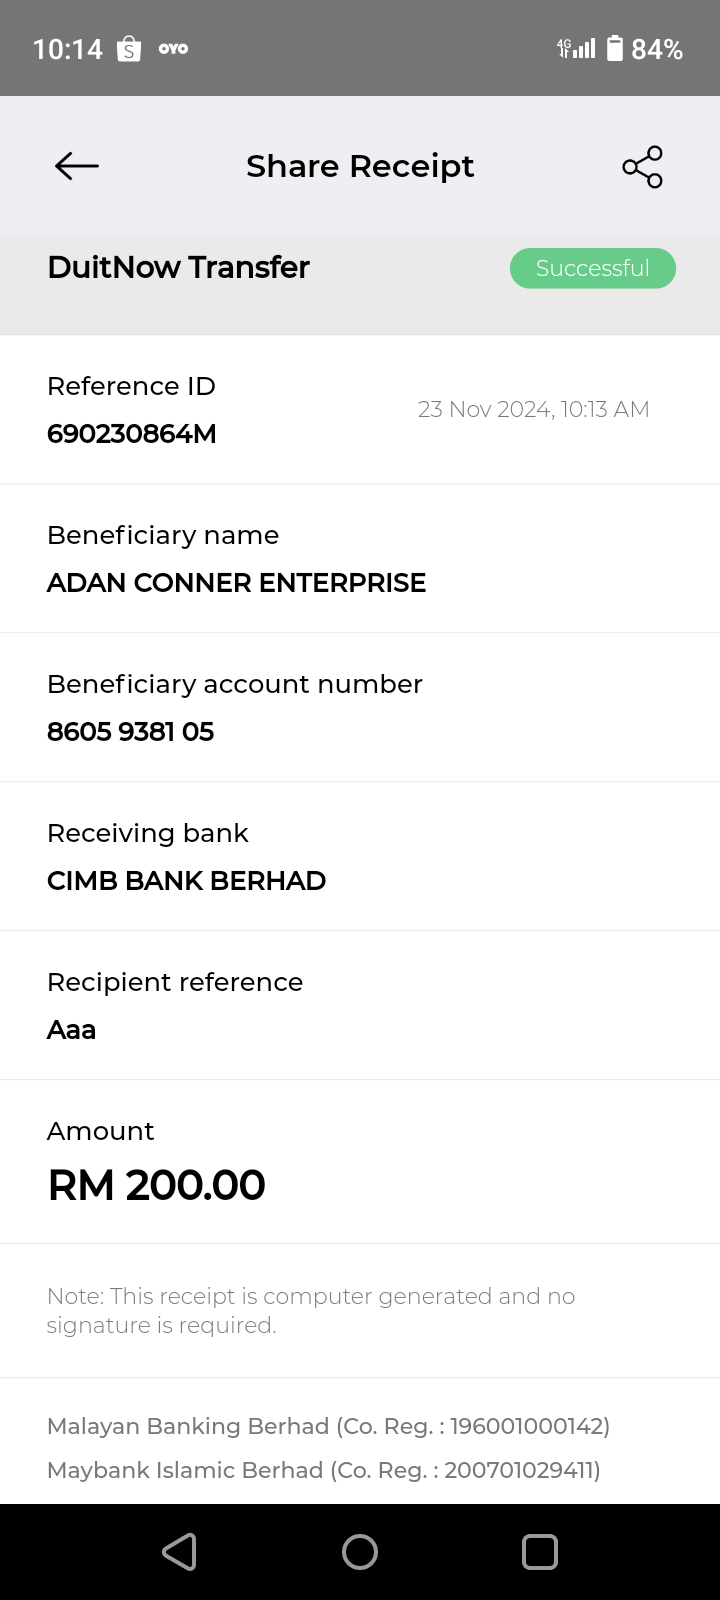
Task: Tap the Shopee notification icon in status bar
Action: 129,49
